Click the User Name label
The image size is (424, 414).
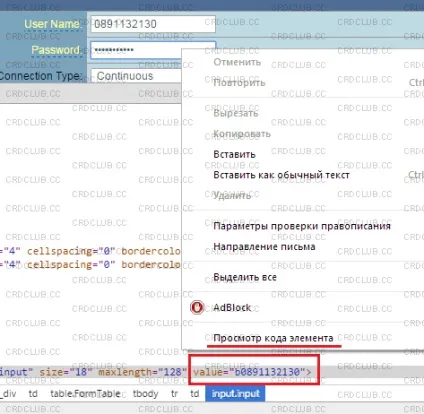point(52,24)
